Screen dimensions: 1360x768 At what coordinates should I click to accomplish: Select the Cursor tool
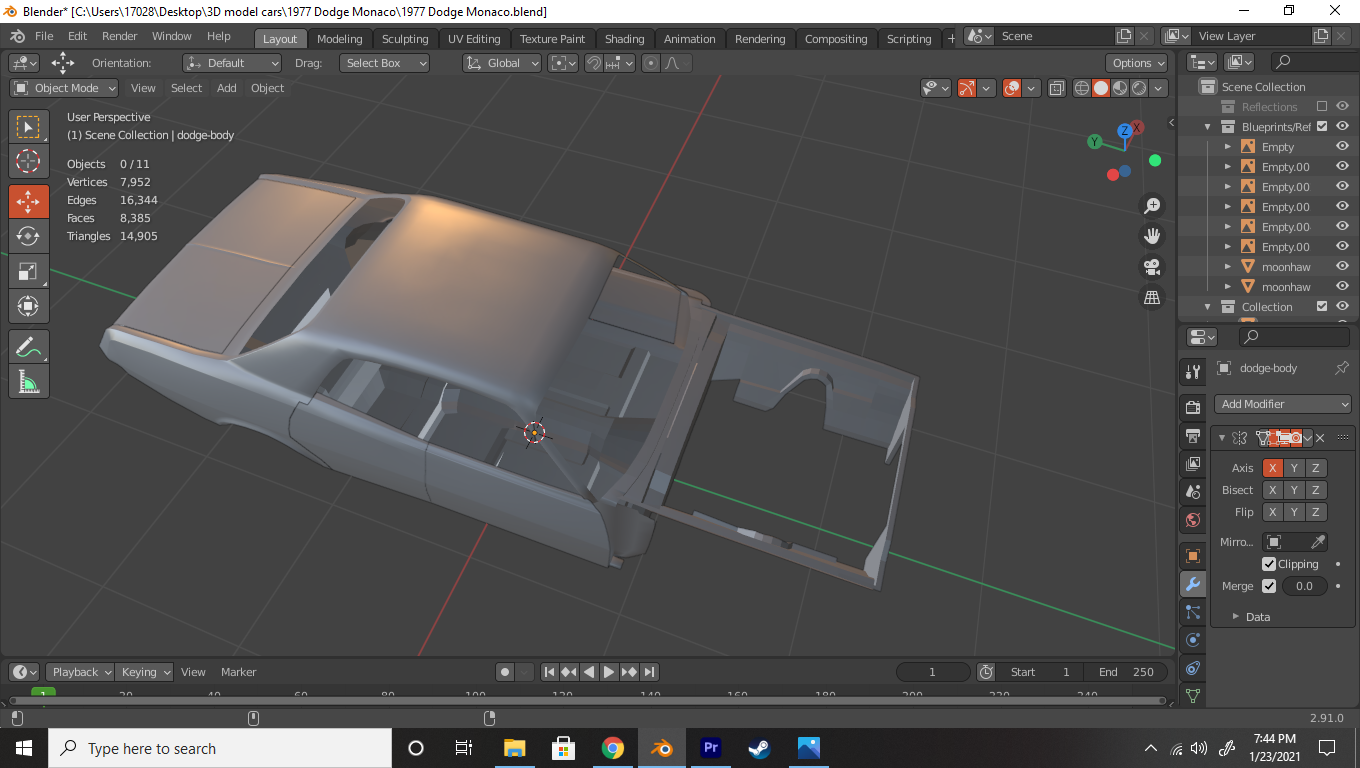point(28,161)
